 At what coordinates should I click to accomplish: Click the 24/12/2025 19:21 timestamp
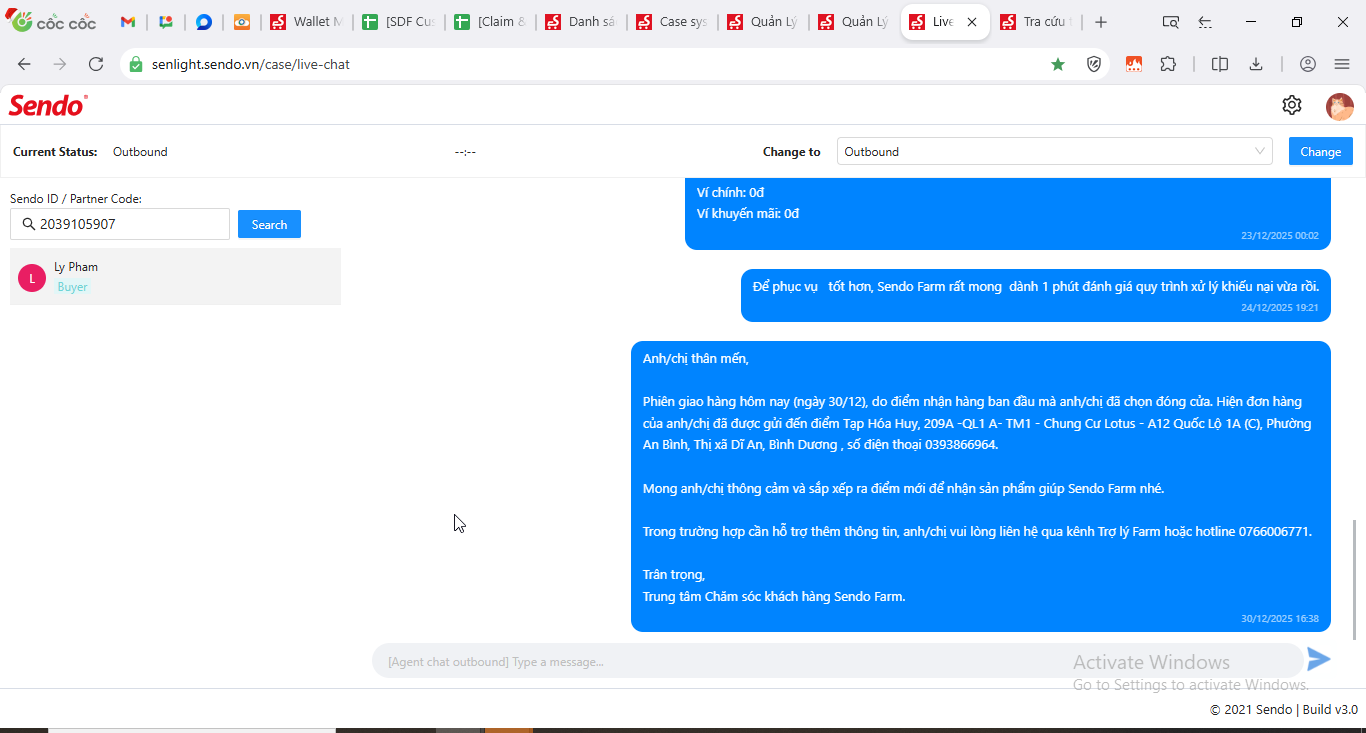pyautogui.click(x=1280, y=308)
